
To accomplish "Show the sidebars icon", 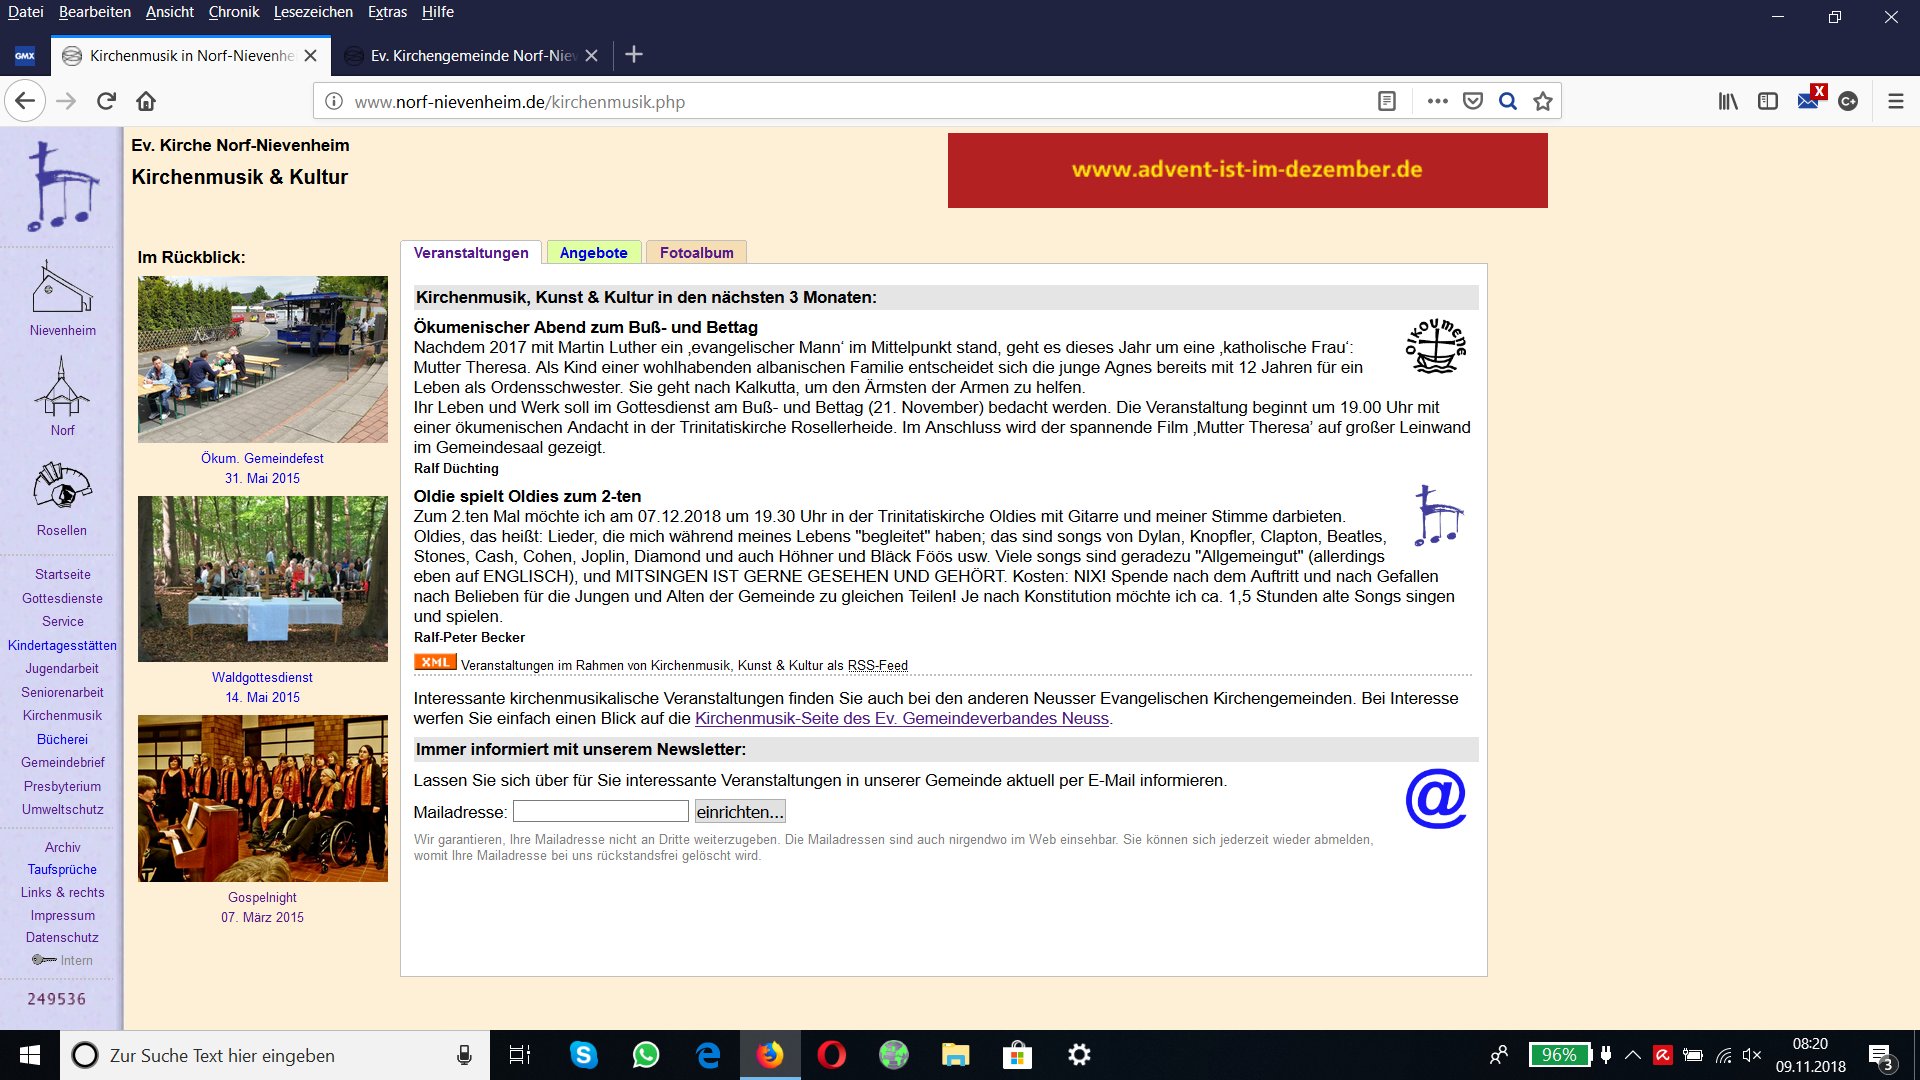I will [x=1768, y=101].
